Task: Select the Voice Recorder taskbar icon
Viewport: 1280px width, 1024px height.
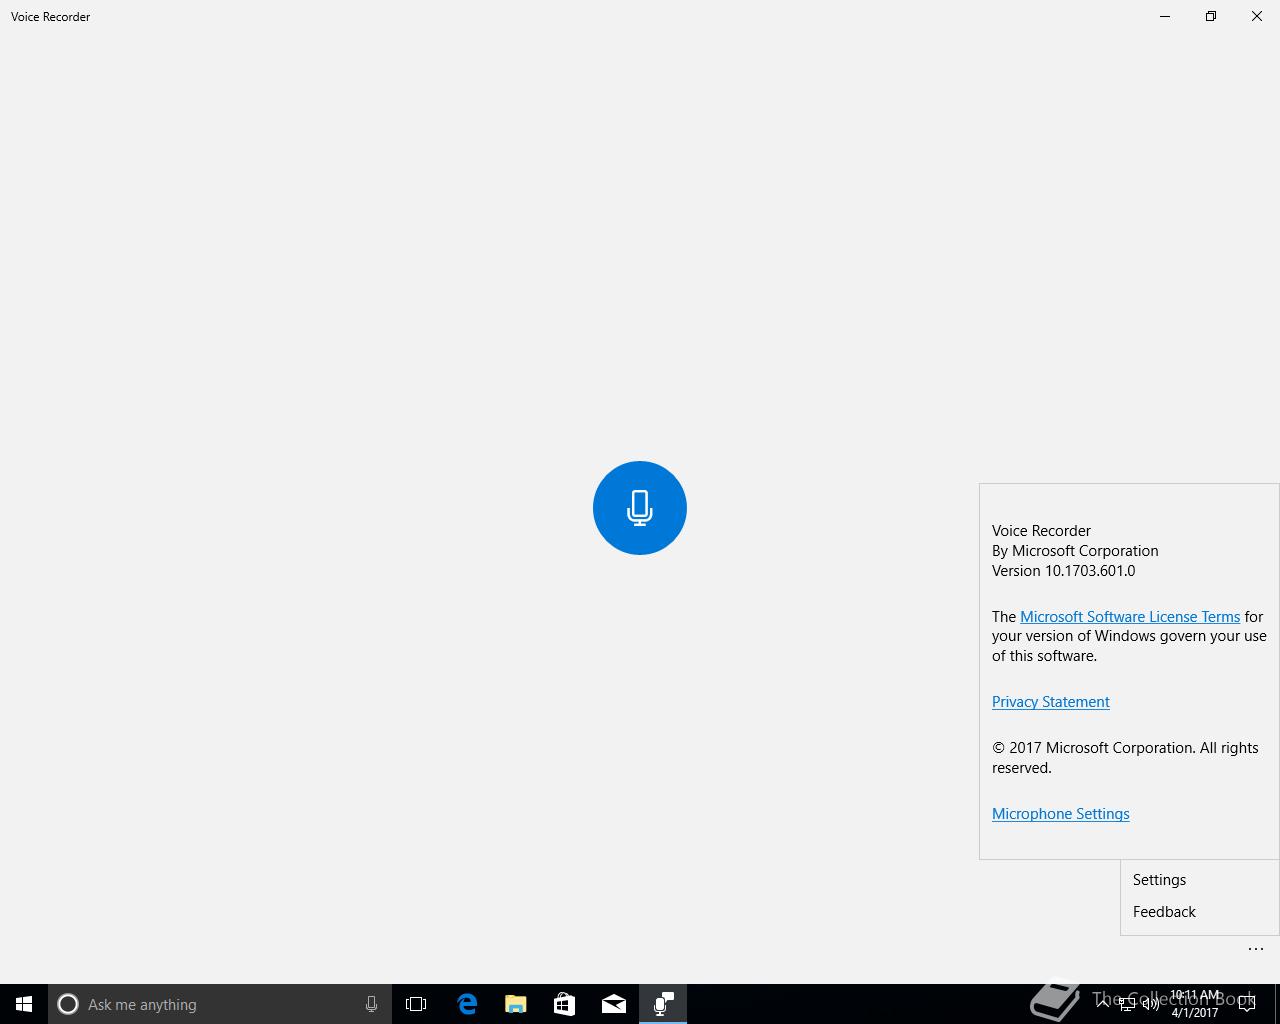Action: 663,1004
